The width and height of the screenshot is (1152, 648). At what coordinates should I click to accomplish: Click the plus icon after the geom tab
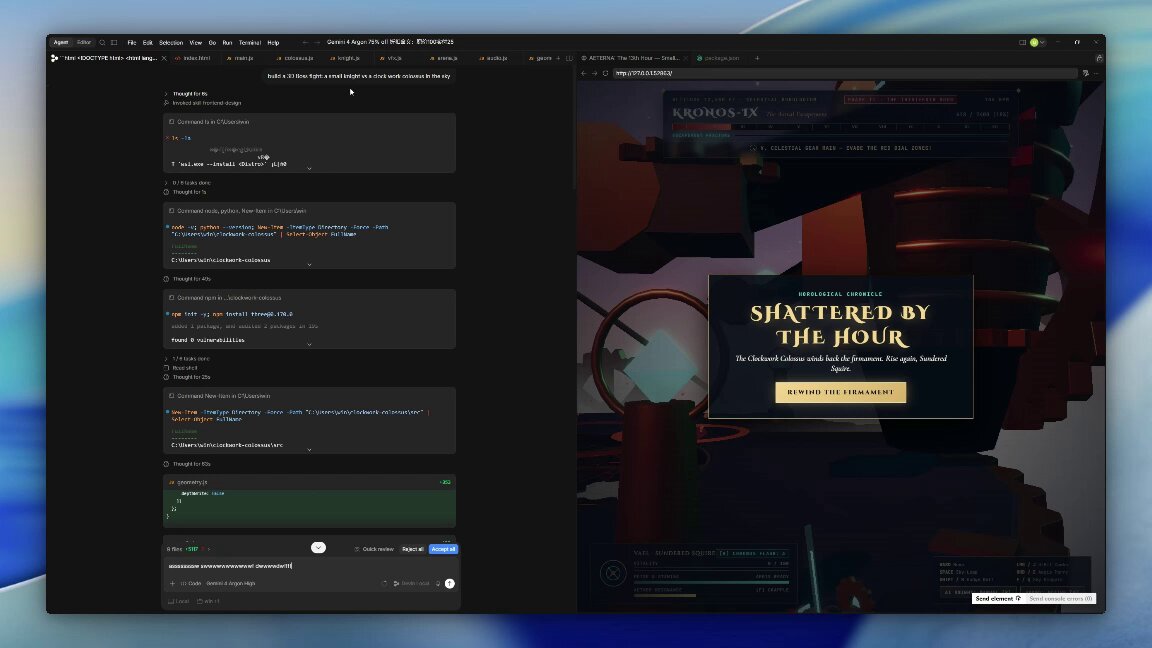tap(558, 58)
